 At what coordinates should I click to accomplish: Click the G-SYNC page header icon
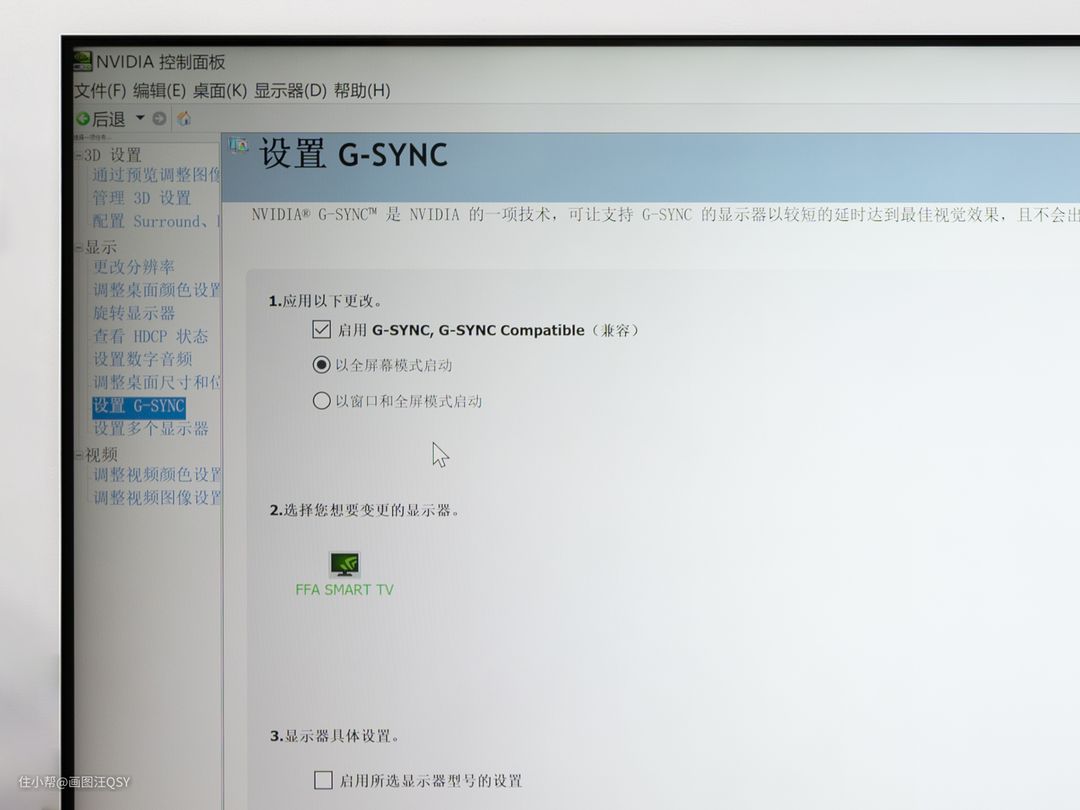pos(238,145)
